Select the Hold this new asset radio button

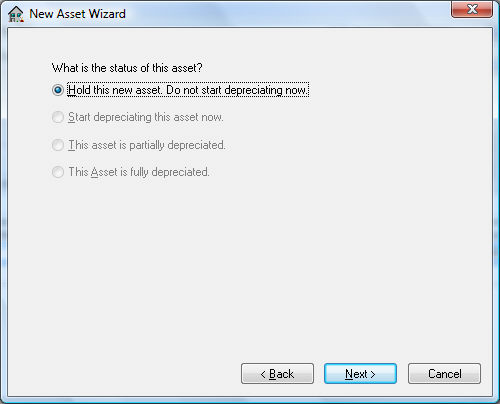point(58,90)
